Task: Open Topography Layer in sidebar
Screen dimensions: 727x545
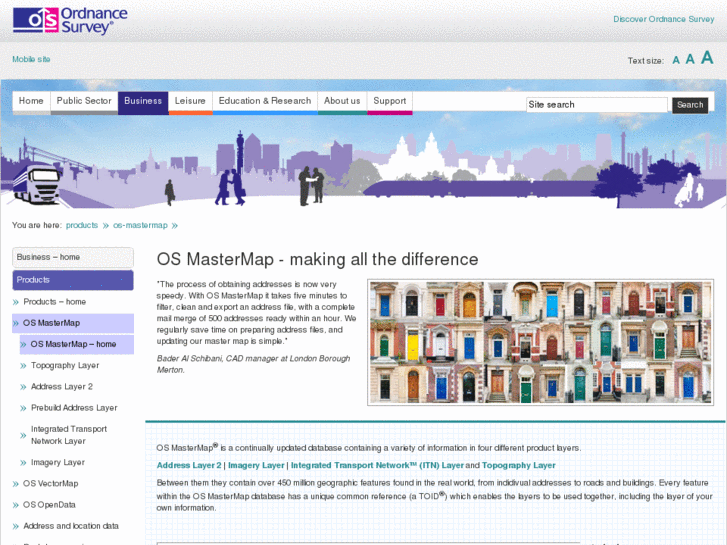Action: coord(65,365)
